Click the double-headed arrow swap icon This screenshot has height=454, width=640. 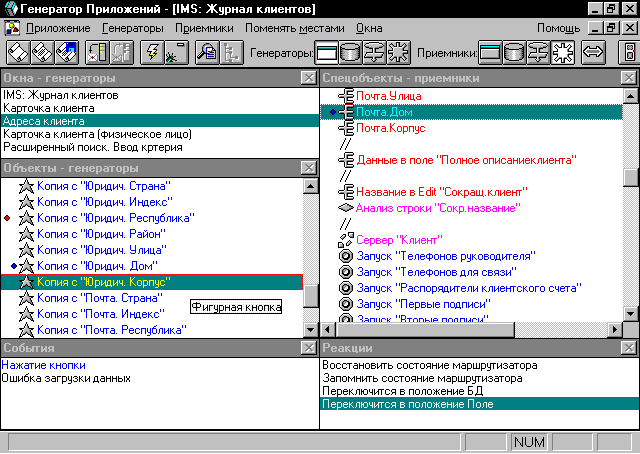tap(593, 52)
